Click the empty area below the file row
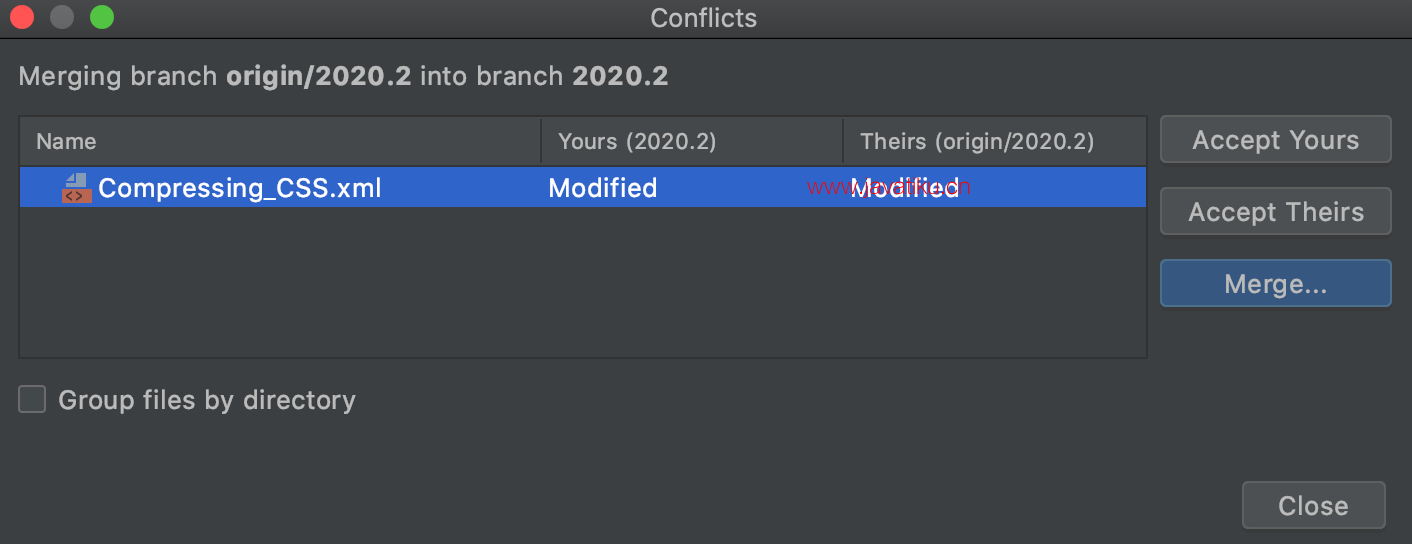This screenshot has width=1412, height=544. 582,282
